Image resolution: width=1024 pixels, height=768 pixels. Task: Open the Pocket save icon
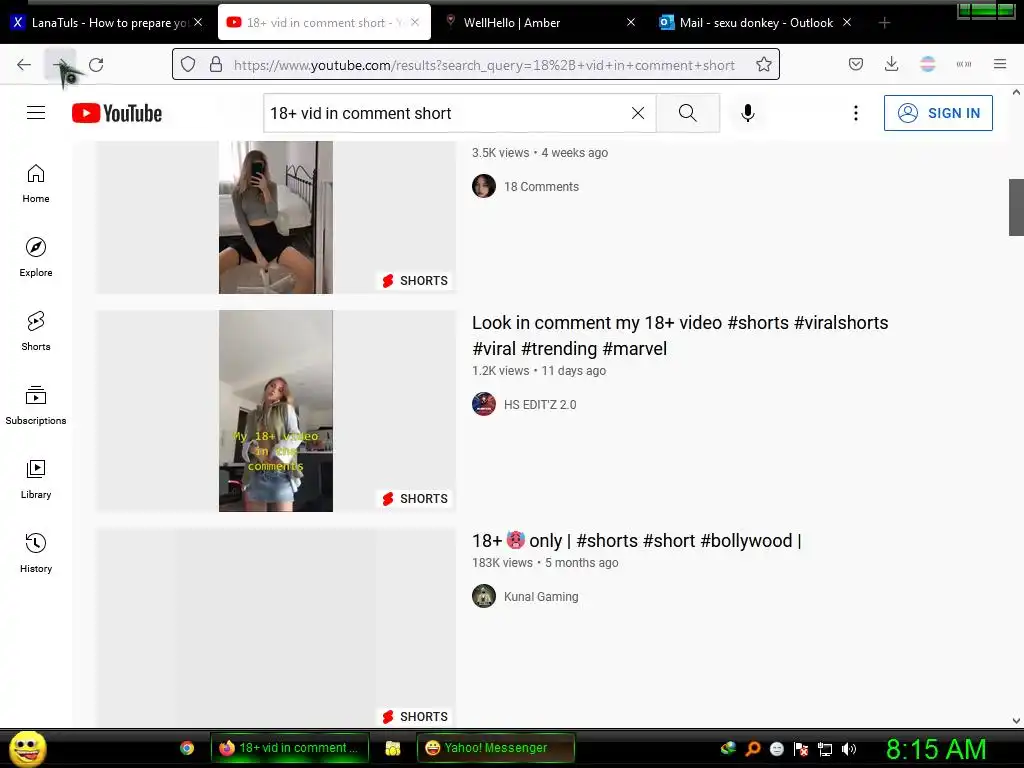[x=856, y=64]
